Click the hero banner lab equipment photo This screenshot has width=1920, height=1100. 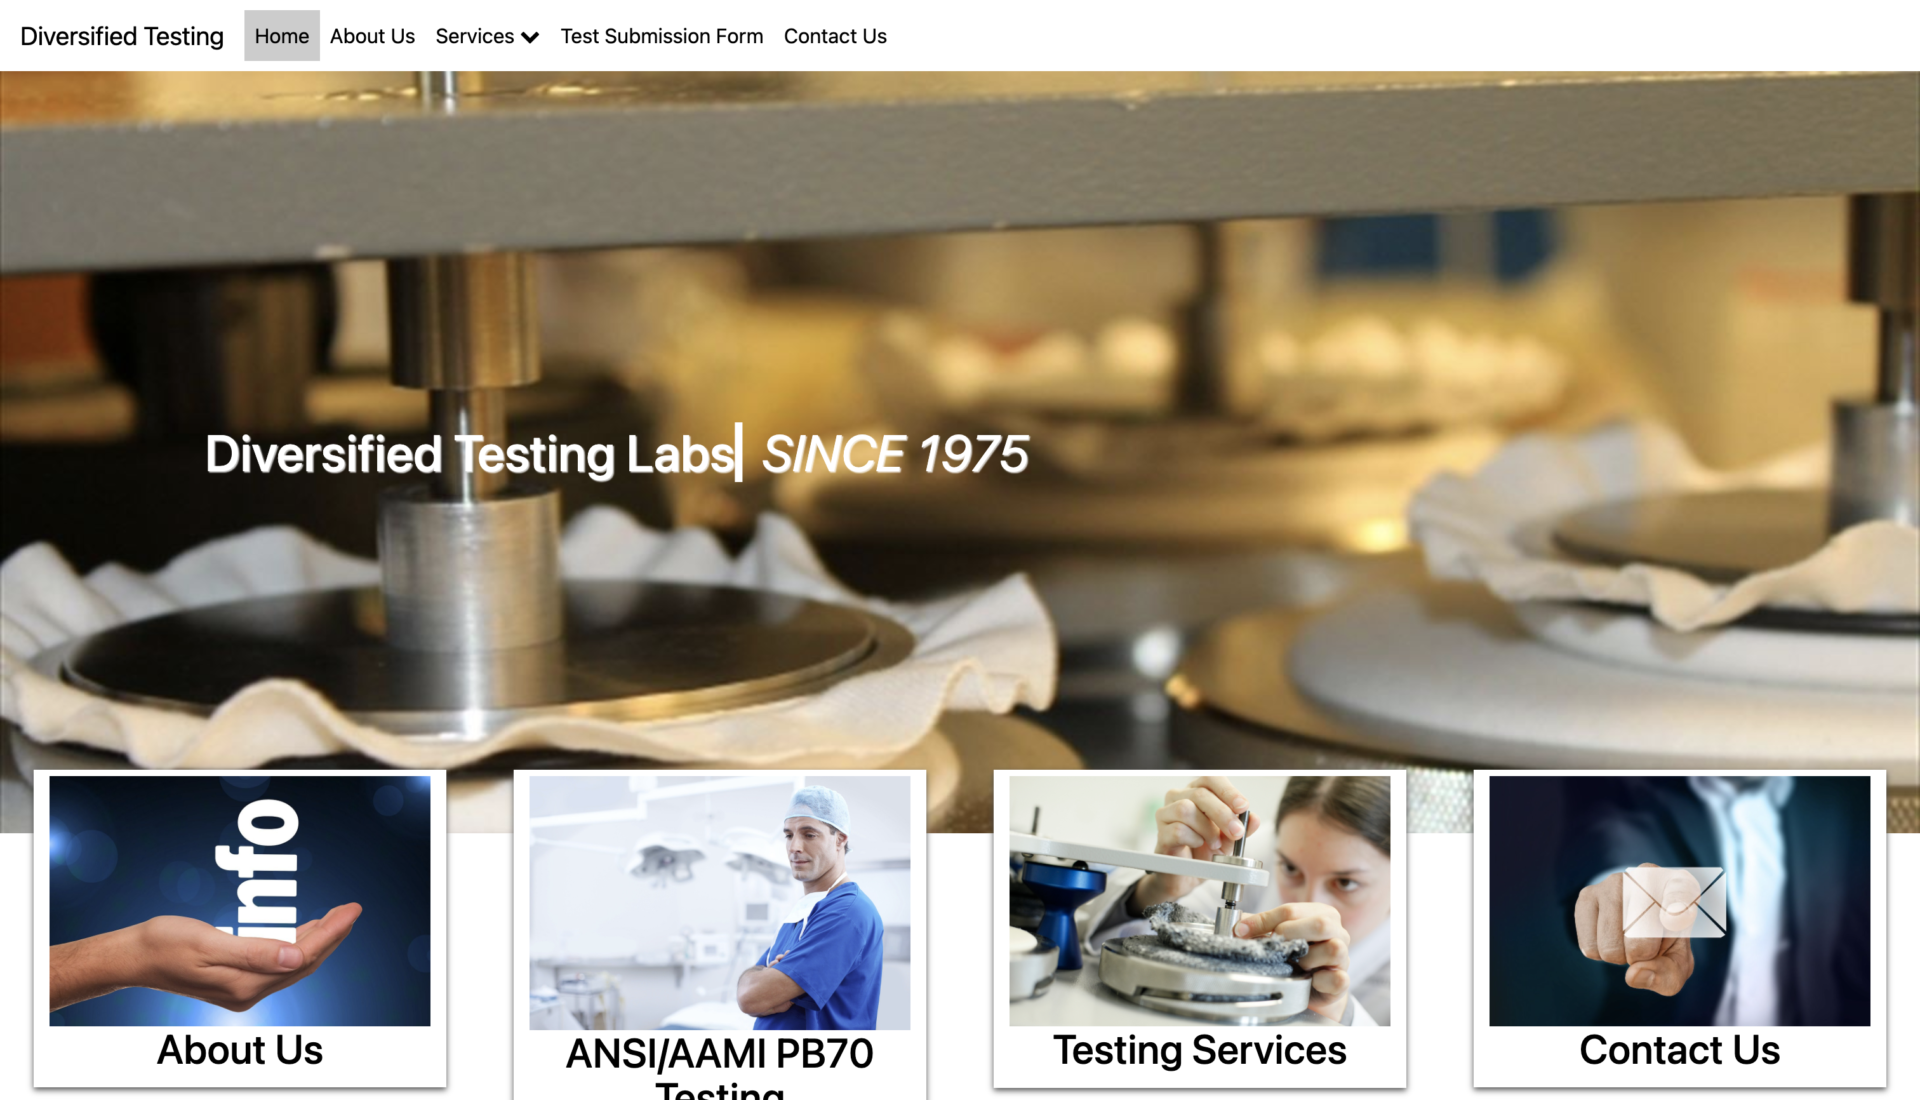click(960, 300)
